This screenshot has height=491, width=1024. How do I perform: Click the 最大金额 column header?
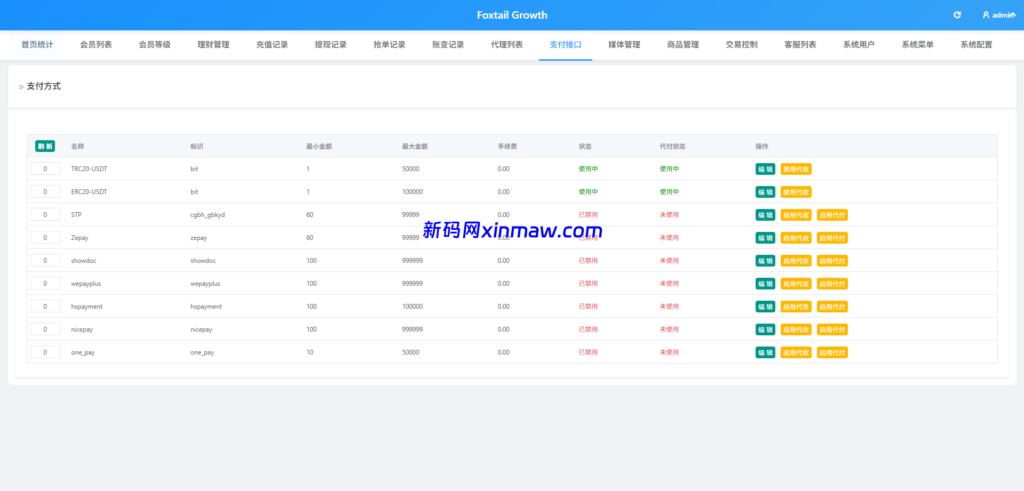(x=415, y=146)
